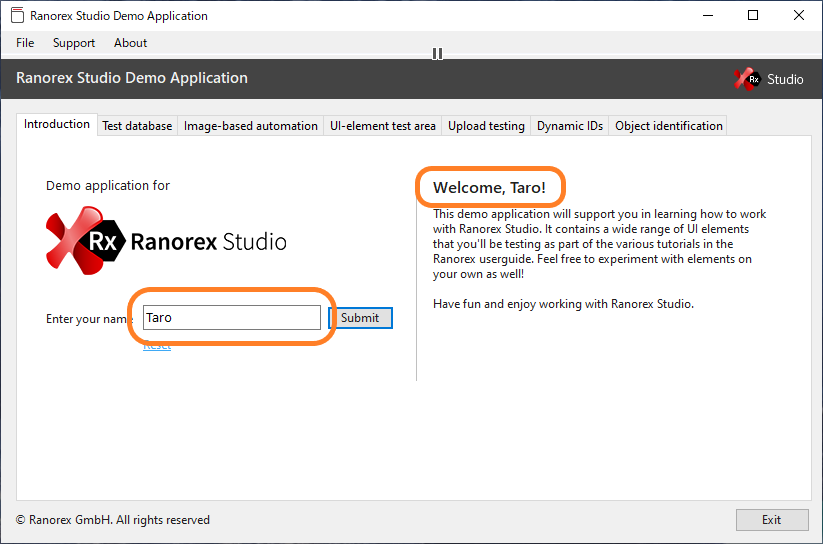
Task: Click the large Ranorex Studio Rx logo
Action: coord(166,240)
